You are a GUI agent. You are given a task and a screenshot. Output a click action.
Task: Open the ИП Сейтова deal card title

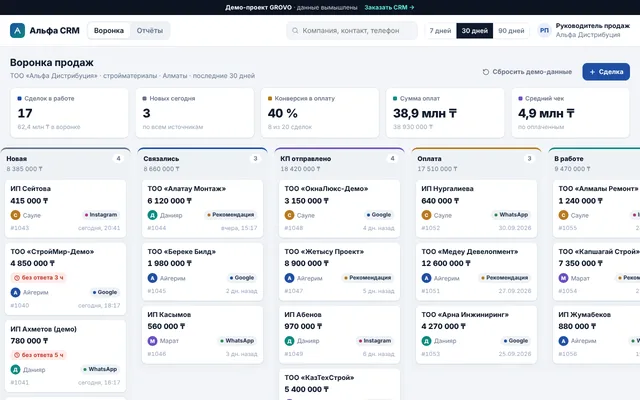click(x=31, y=189)
